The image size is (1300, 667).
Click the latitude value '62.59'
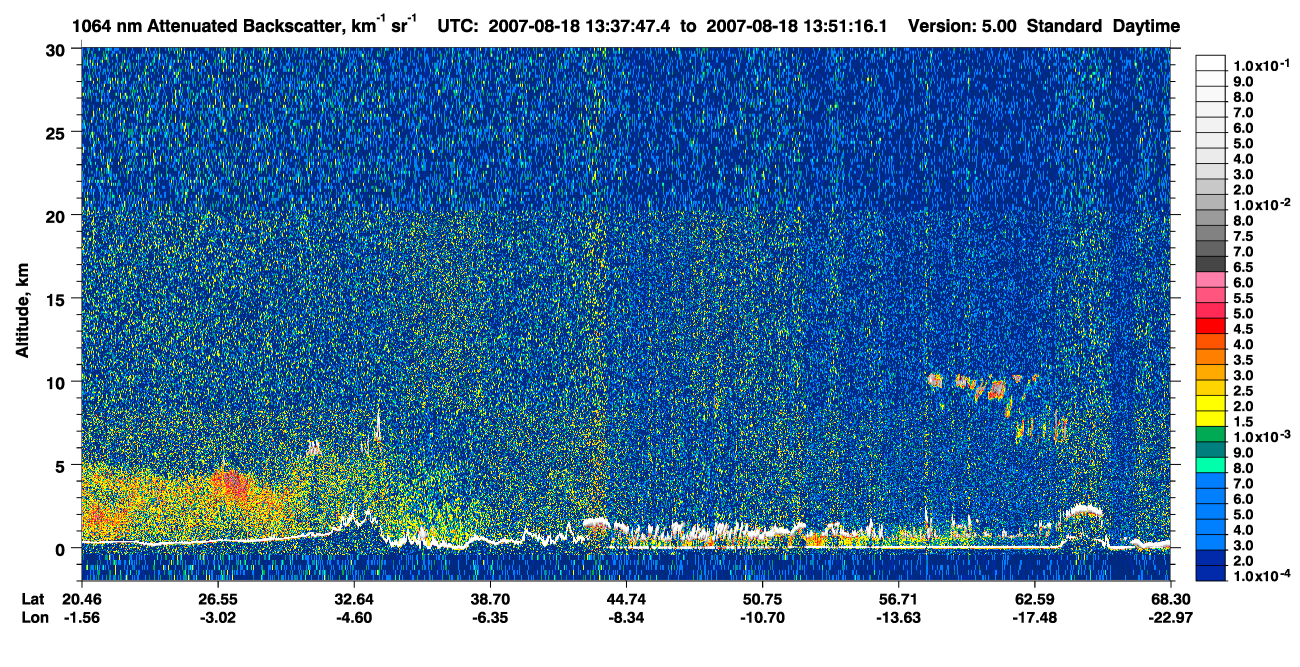tap(1033, 599)
